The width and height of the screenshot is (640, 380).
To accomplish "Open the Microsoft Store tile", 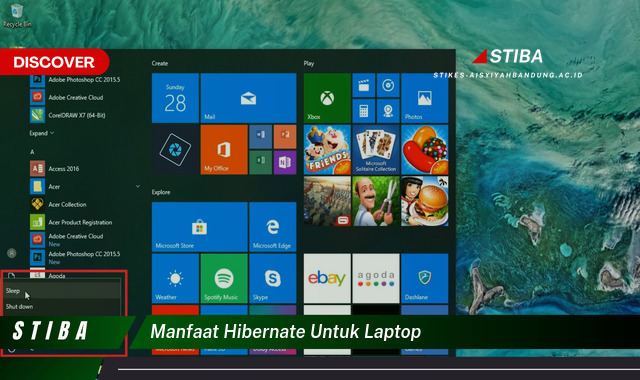I will point(200,227).
